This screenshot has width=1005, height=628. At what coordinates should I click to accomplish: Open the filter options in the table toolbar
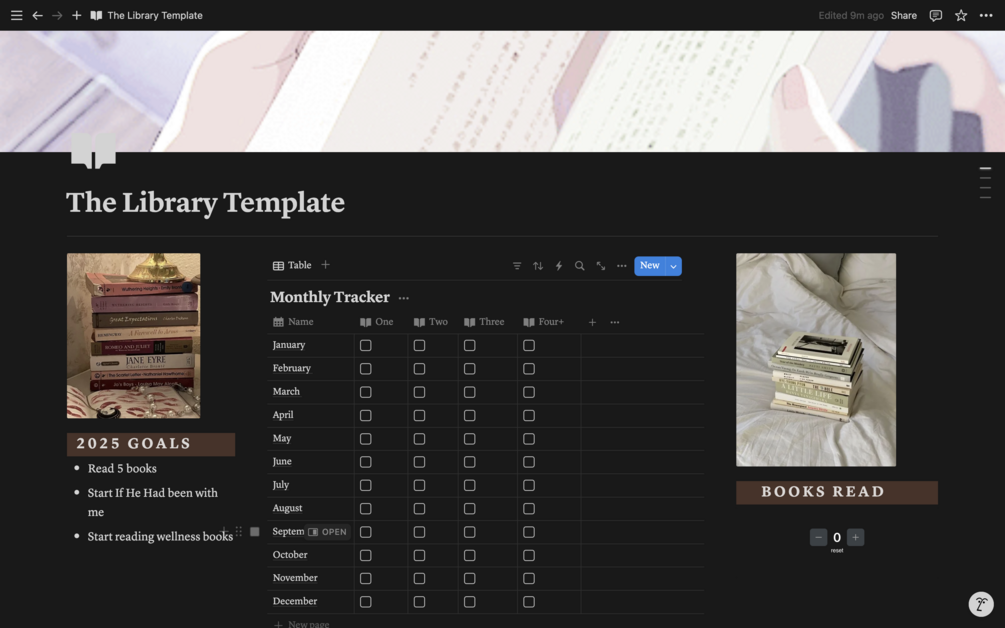click(517, 265)
